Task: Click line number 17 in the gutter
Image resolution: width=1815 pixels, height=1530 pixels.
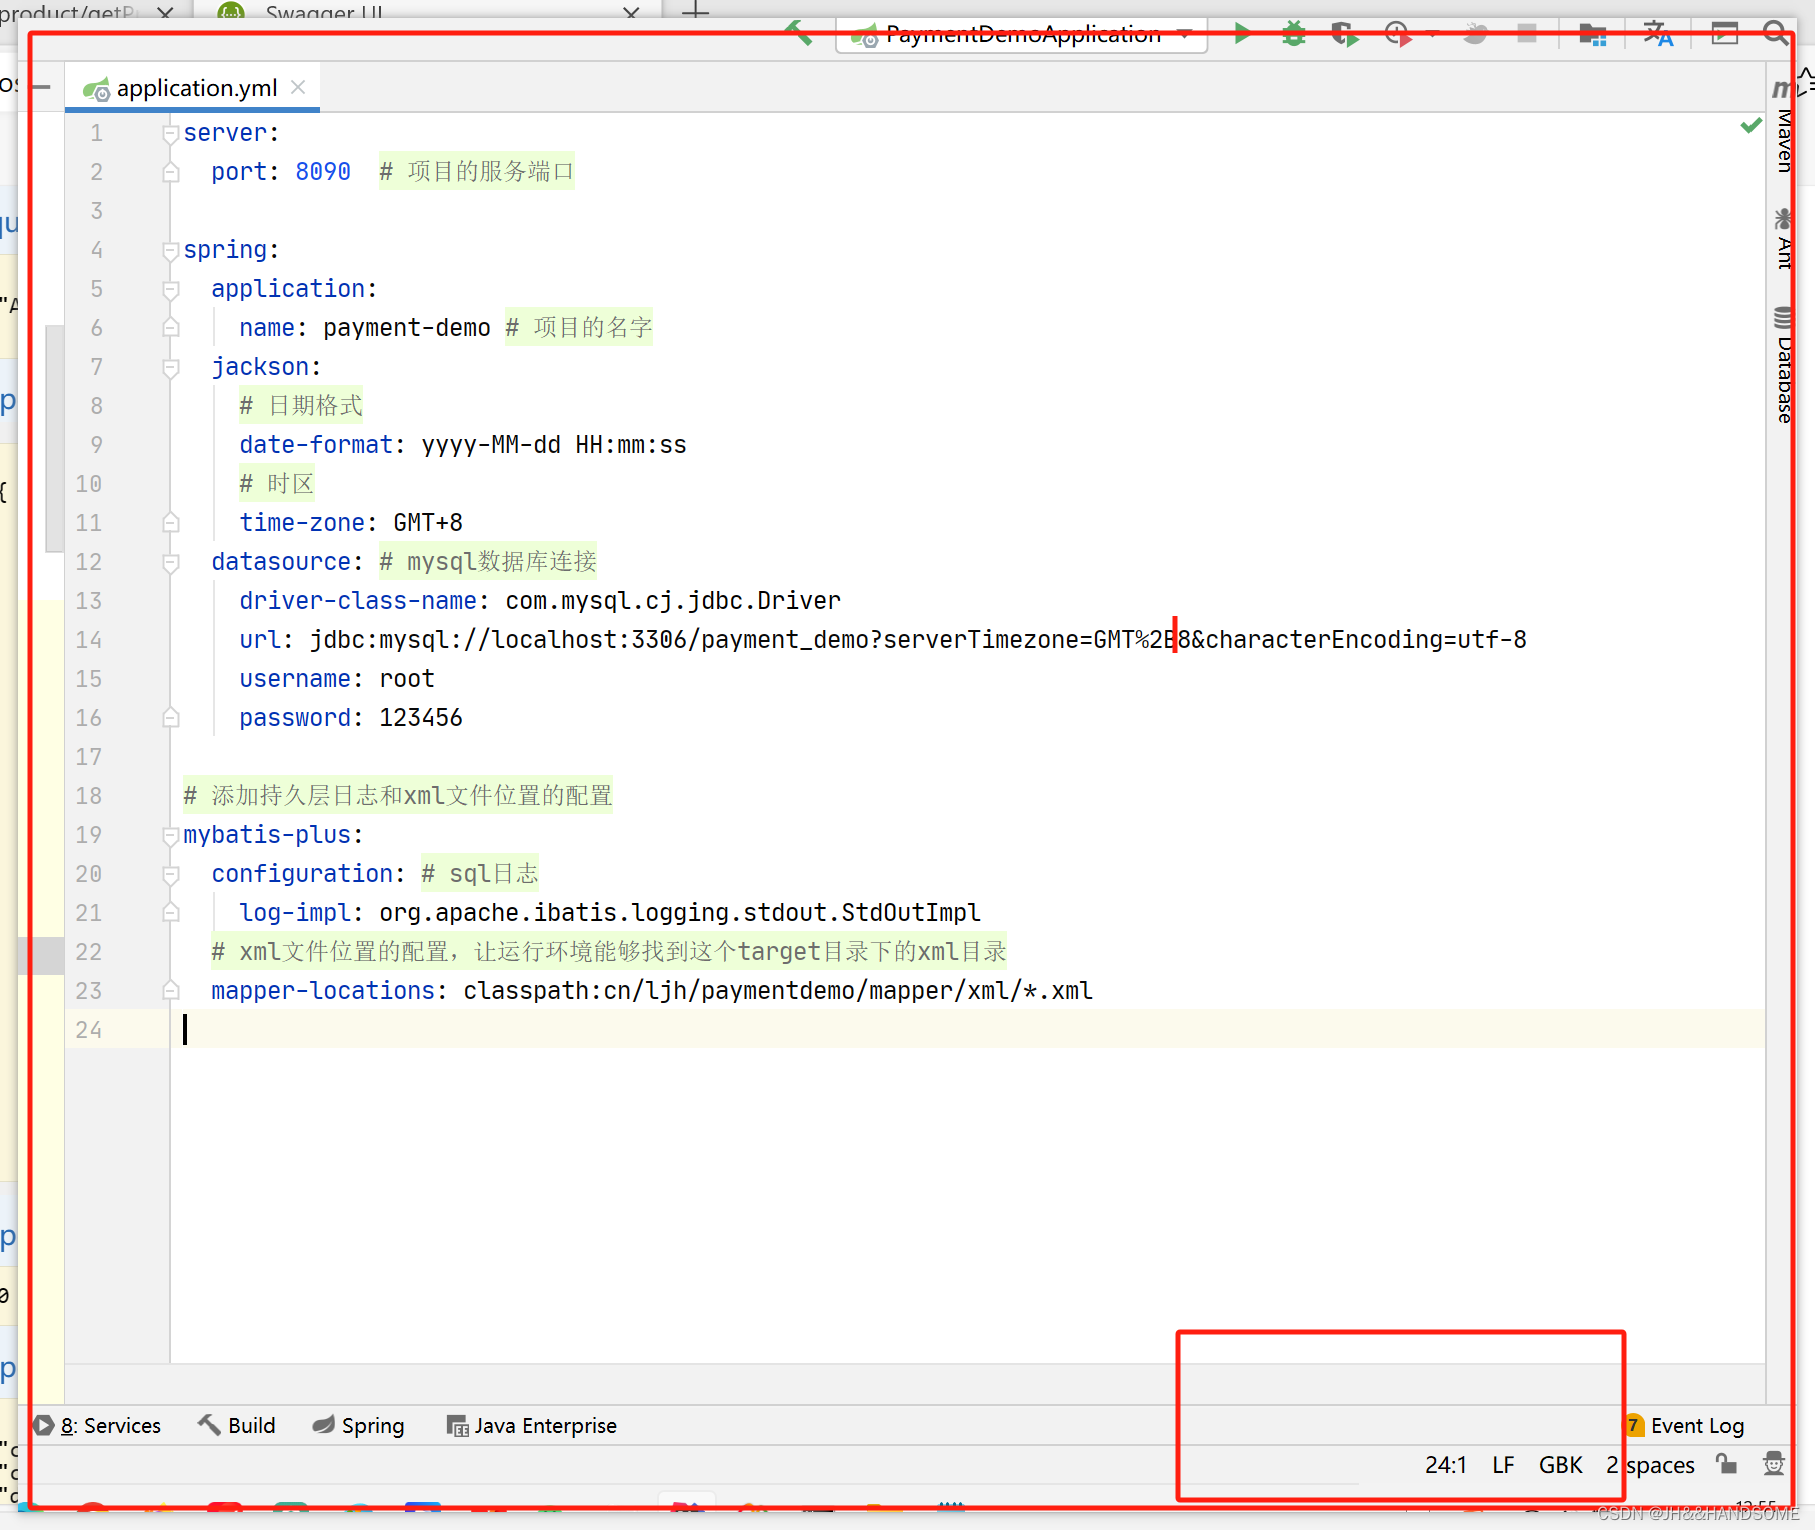Action: coord(89,757)
